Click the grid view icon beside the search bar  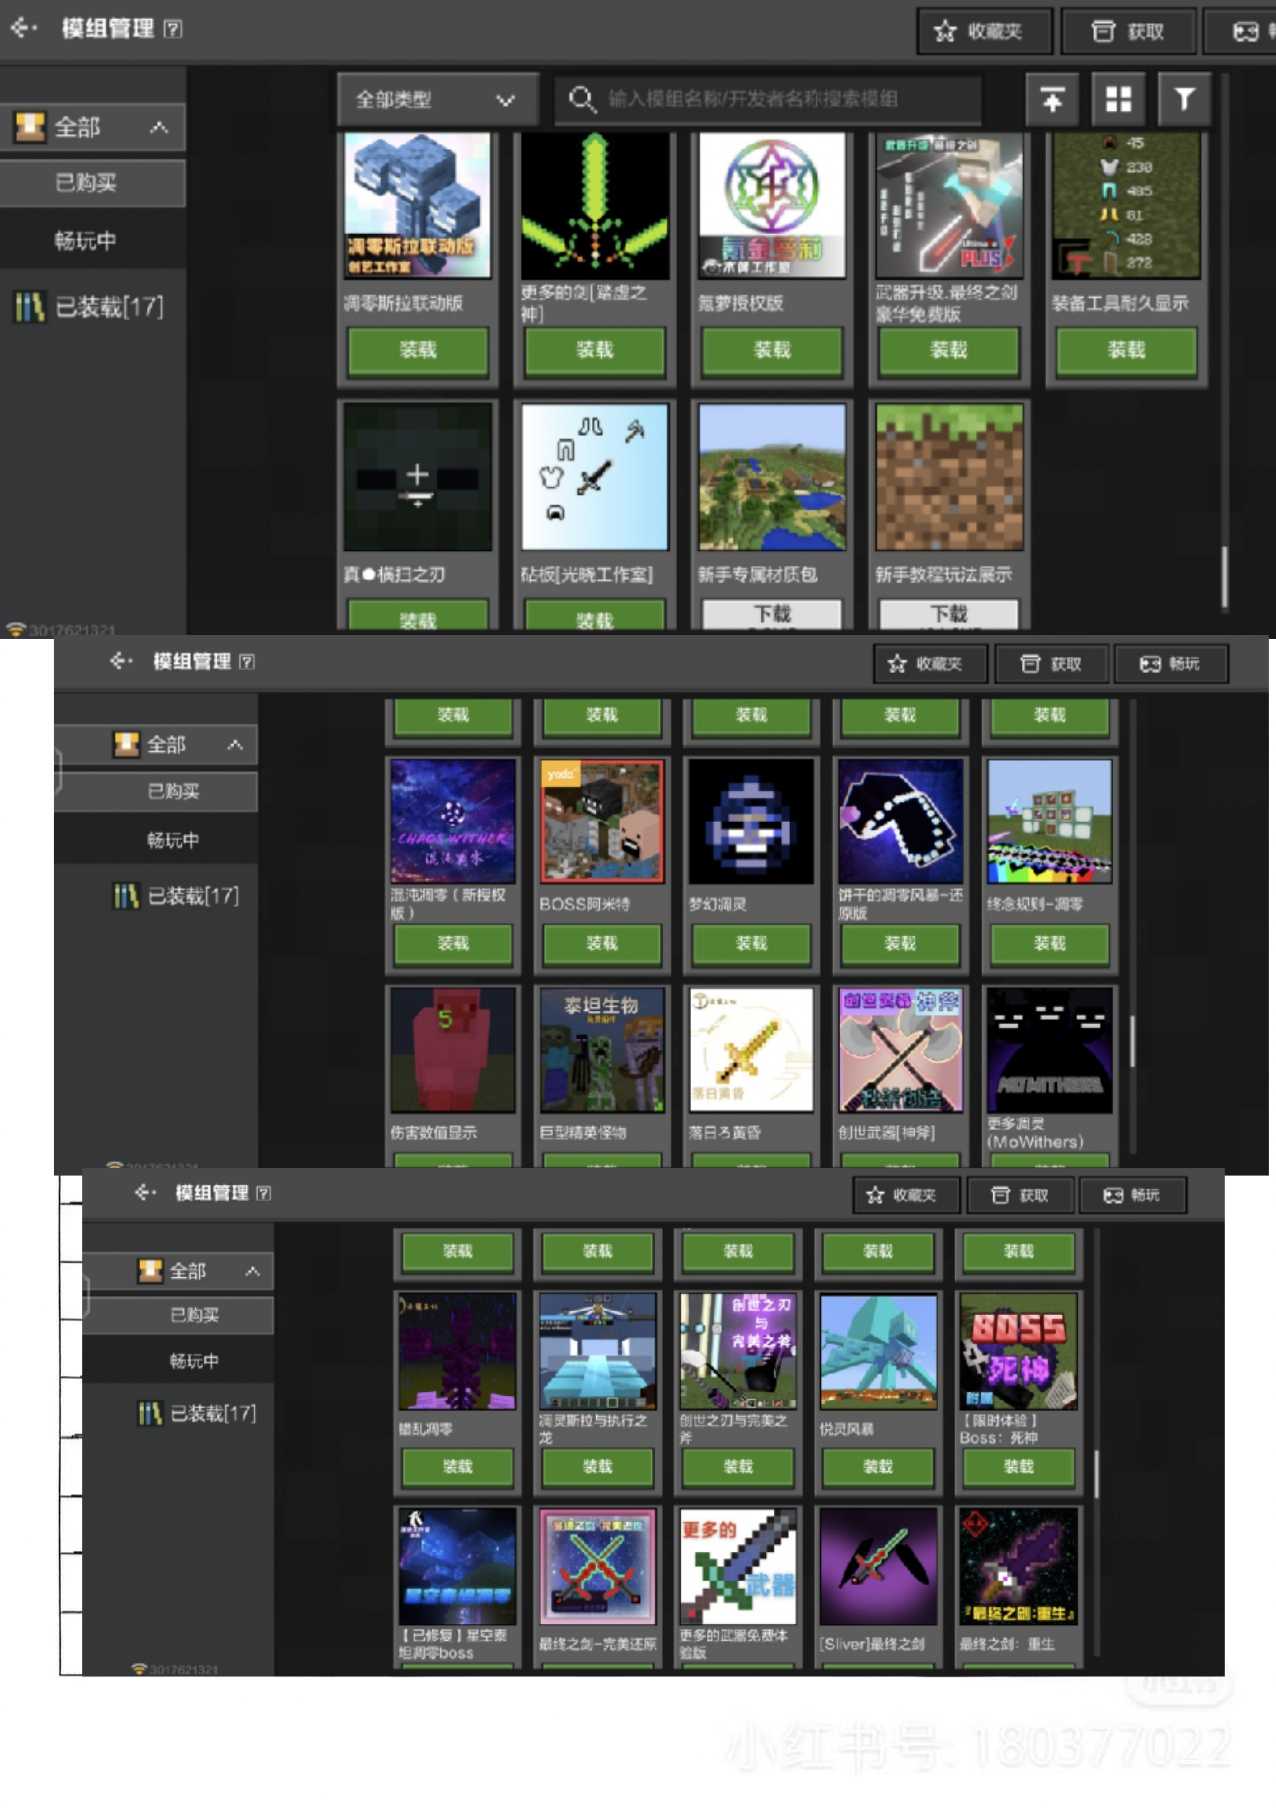click(1118, 99)
